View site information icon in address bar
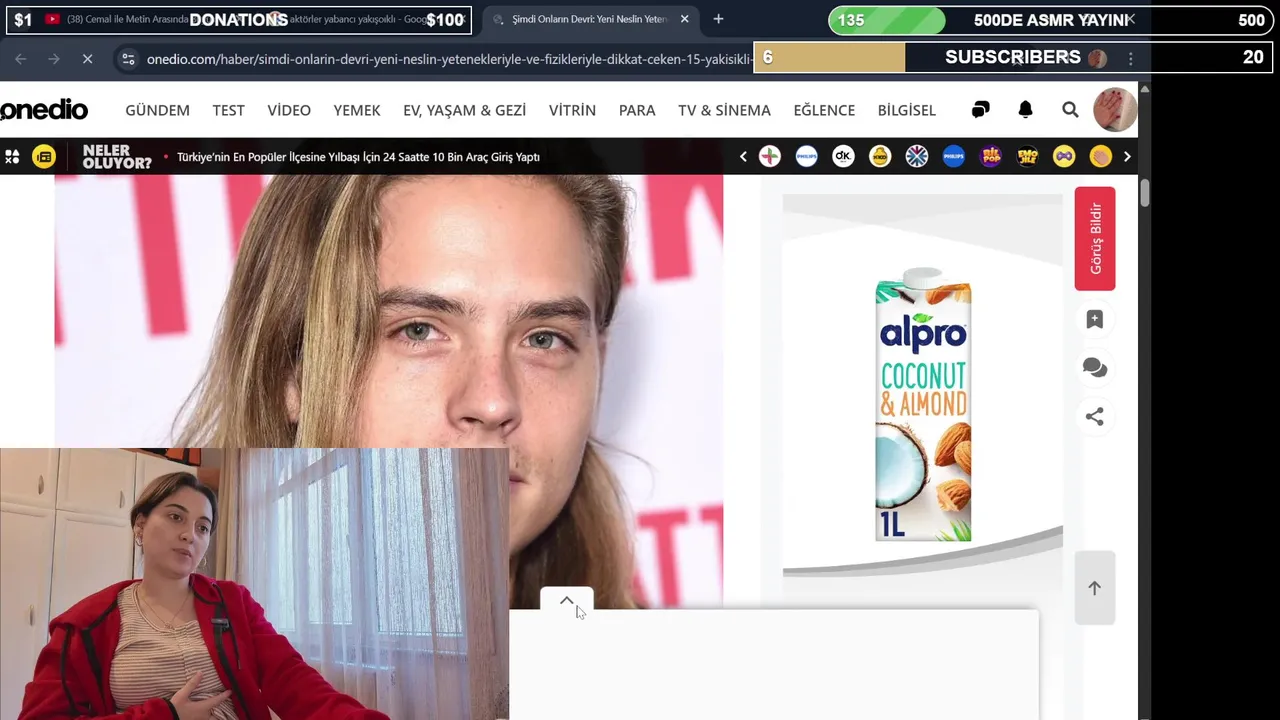The width and height of the screenshot is (1280, 720). (x=128, y=59)
